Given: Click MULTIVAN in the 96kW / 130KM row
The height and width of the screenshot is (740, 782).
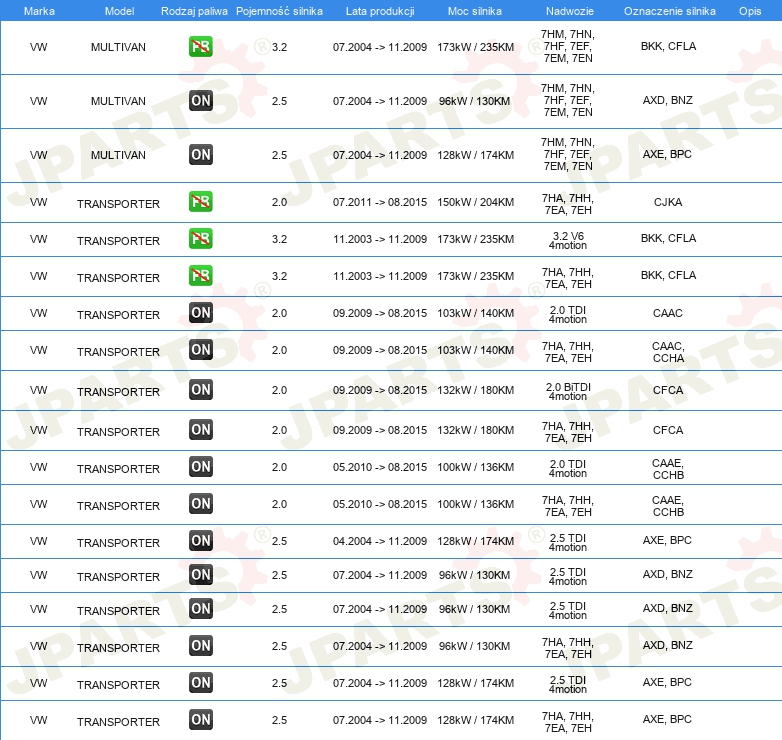Looking at the screenshot, I should click(118, 101).
